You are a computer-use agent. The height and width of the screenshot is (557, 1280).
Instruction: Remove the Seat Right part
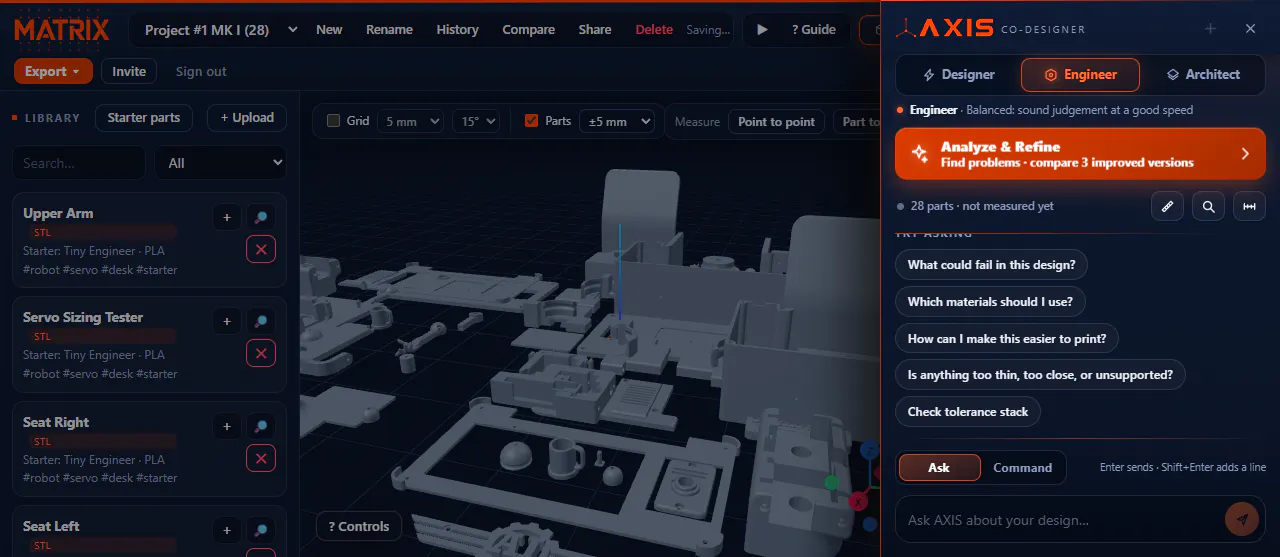click(x=260, y=458)
